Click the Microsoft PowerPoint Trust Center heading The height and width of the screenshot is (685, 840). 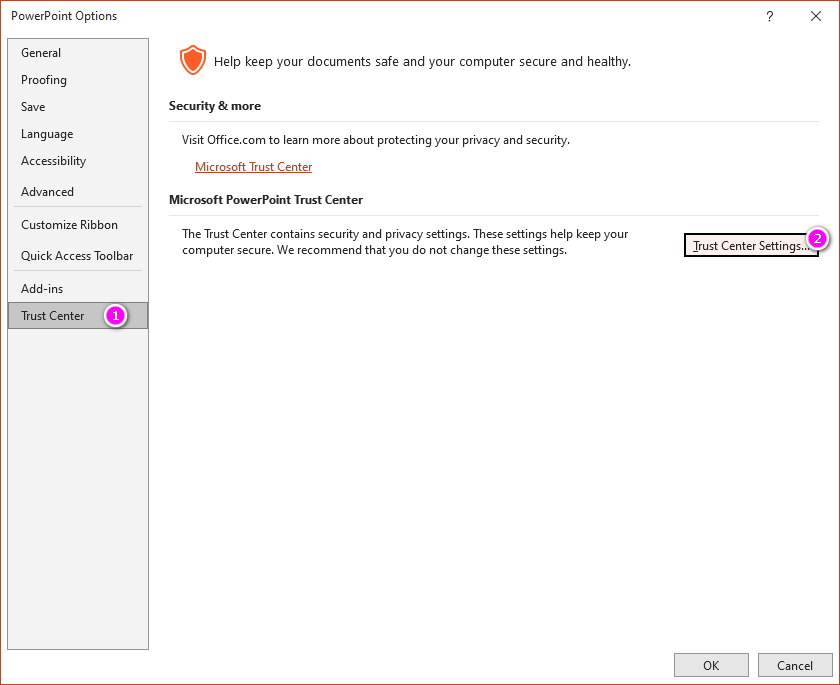pos(266,200)
